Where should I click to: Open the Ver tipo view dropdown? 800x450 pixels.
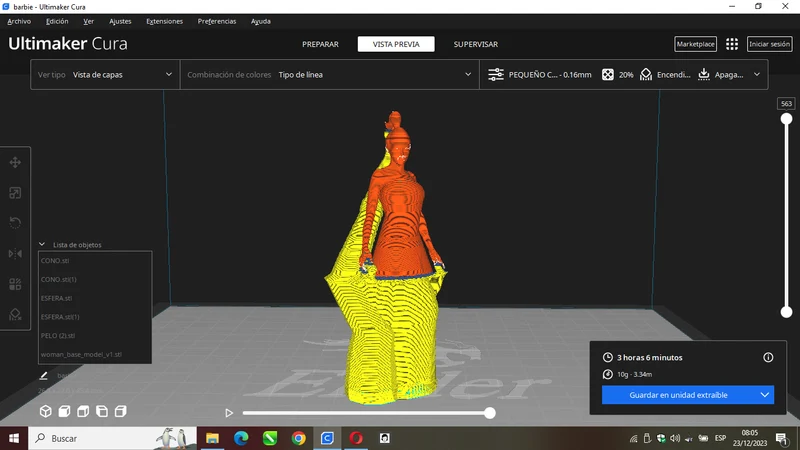105,74
